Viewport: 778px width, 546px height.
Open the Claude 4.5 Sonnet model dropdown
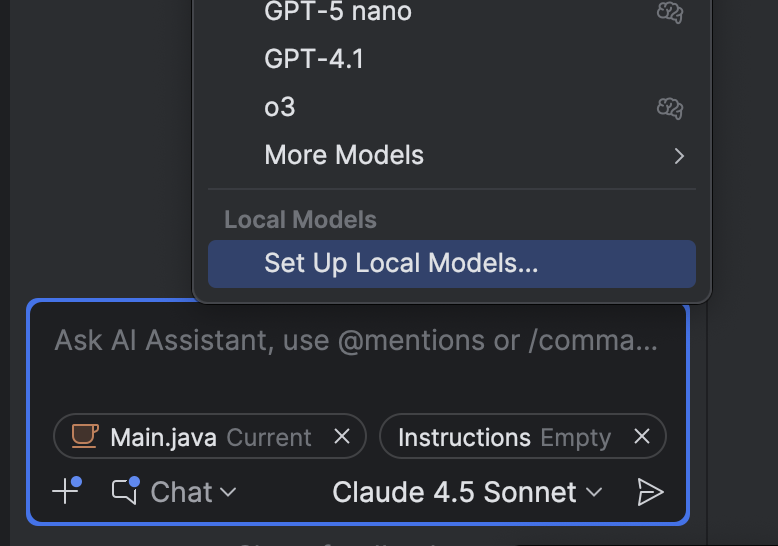(x=467, y=492)
